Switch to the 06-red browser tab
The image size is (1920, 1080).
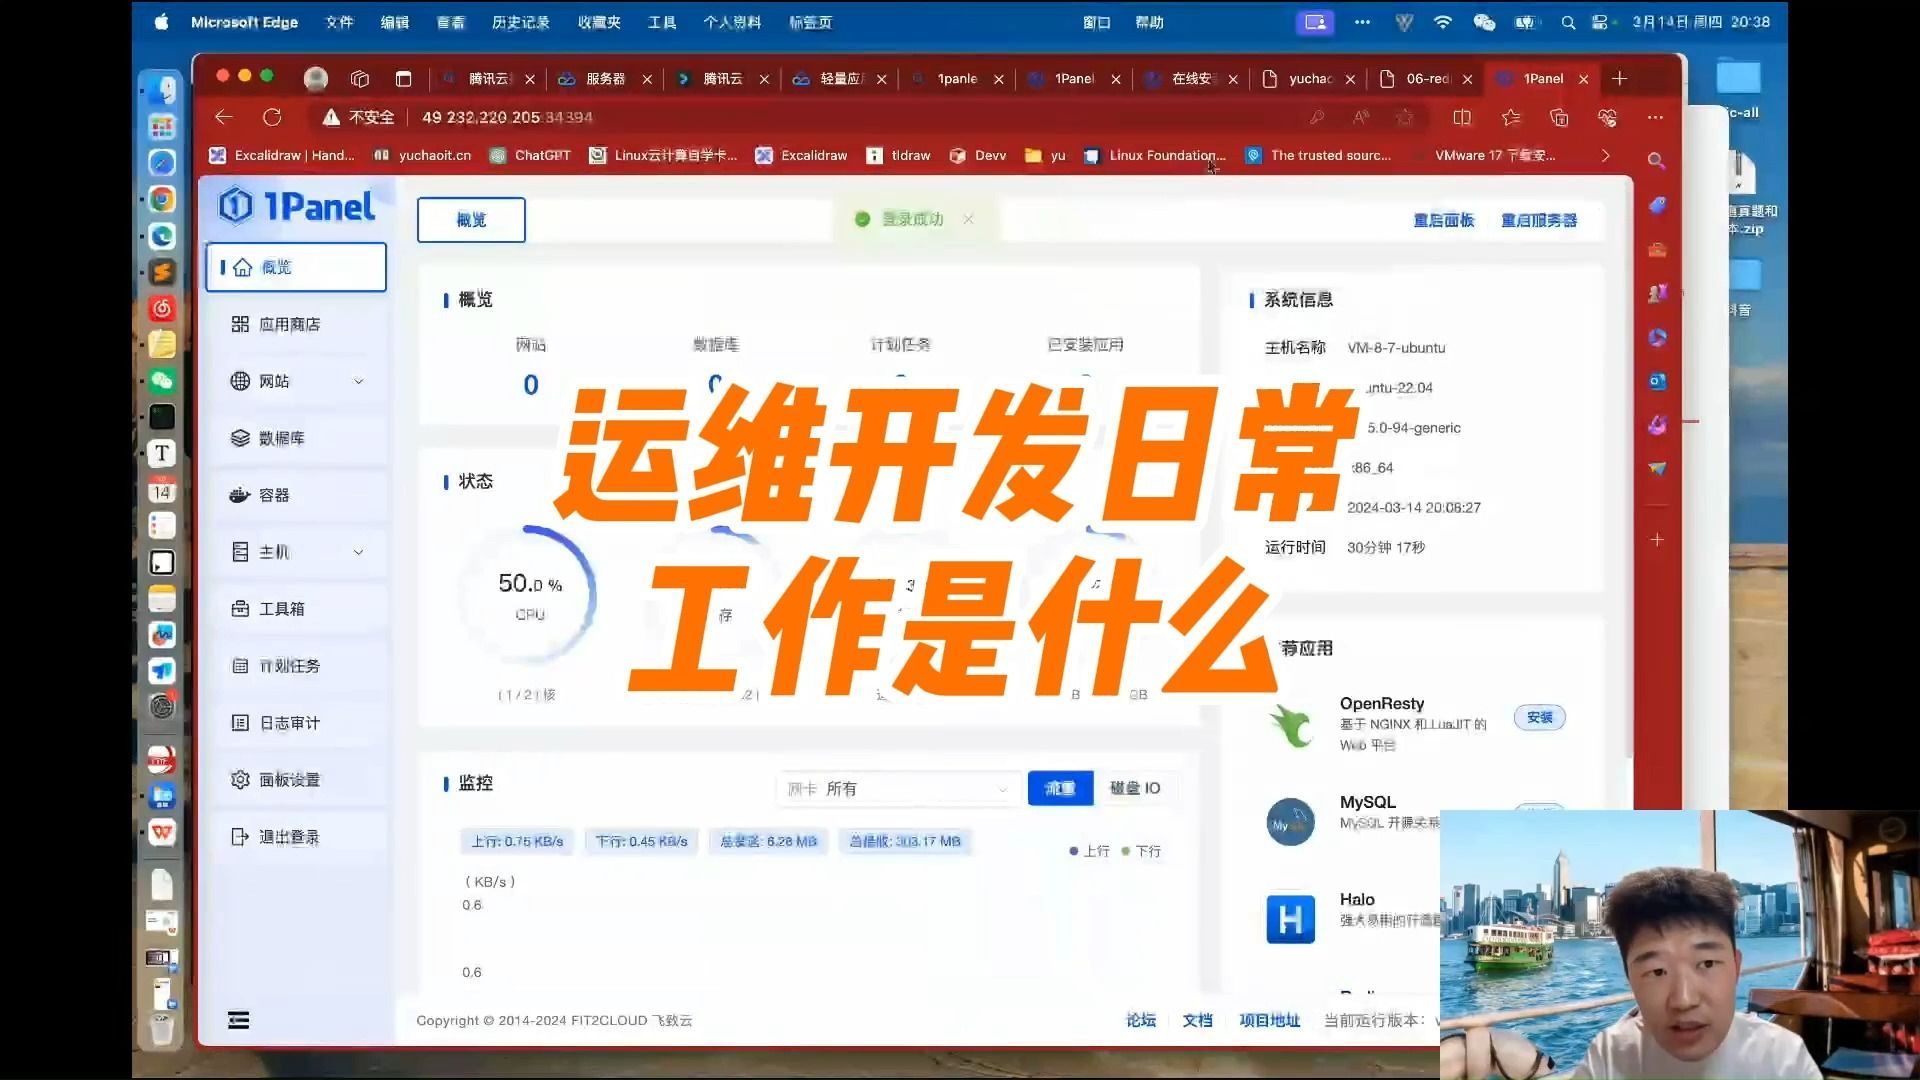point(1426,78)
